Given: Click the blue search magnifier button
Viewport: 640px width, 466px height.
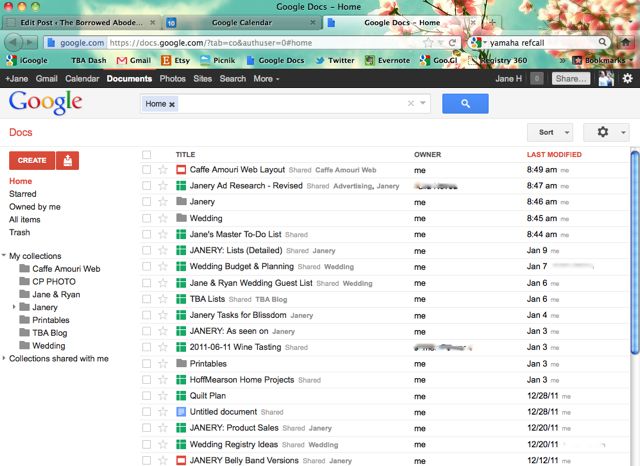Looking at the screenshot, I should (465, 104).
